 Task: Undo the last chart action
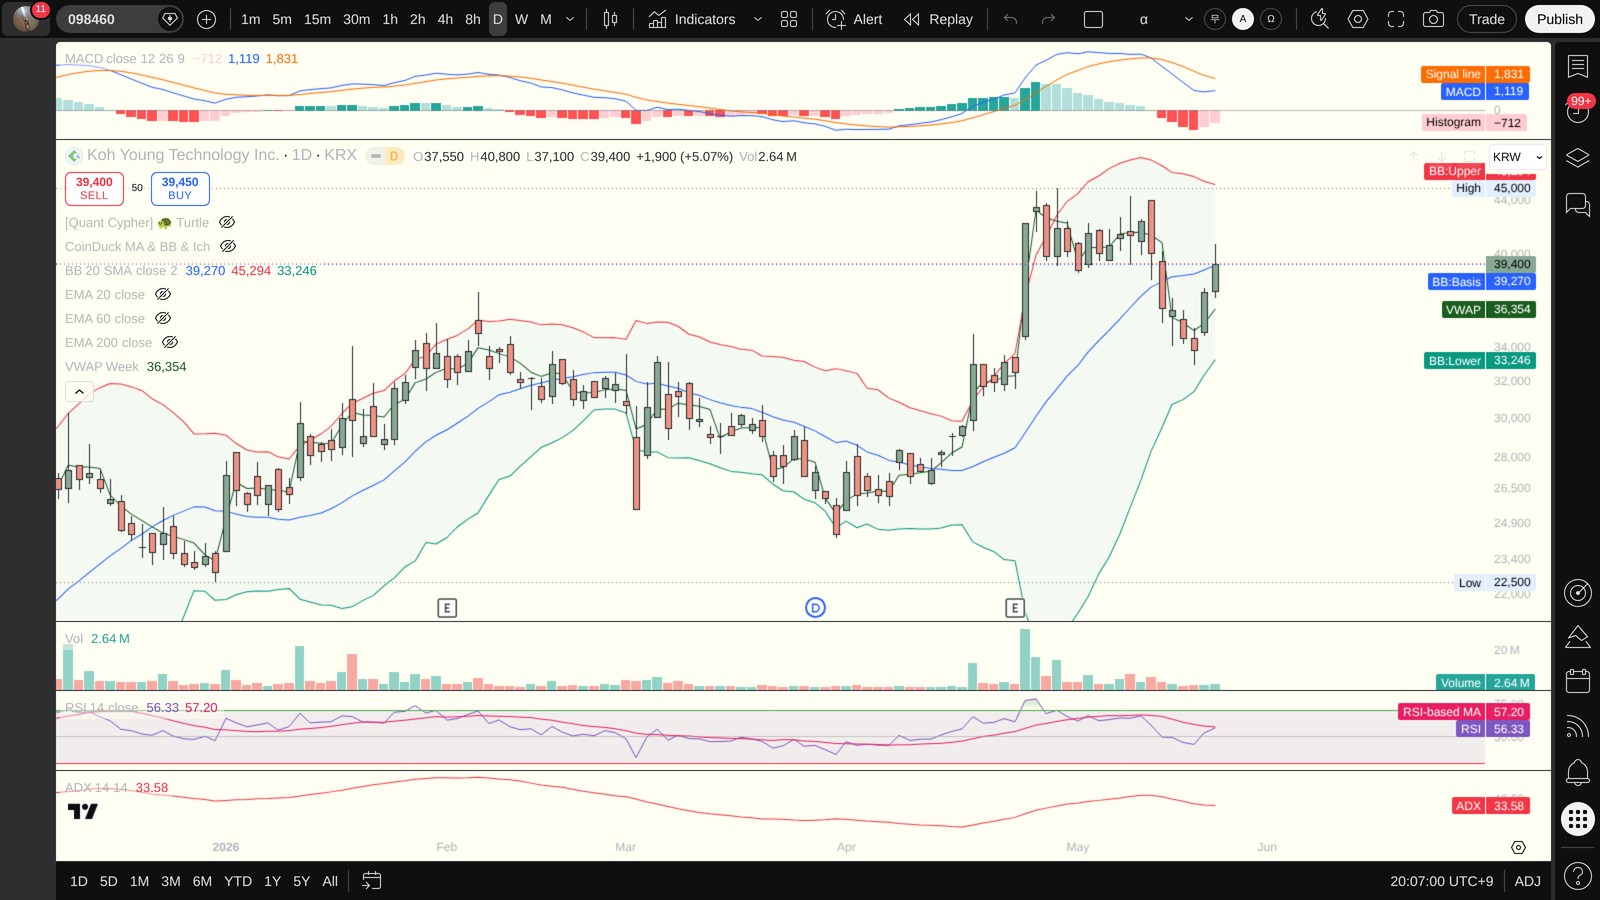1010,19
